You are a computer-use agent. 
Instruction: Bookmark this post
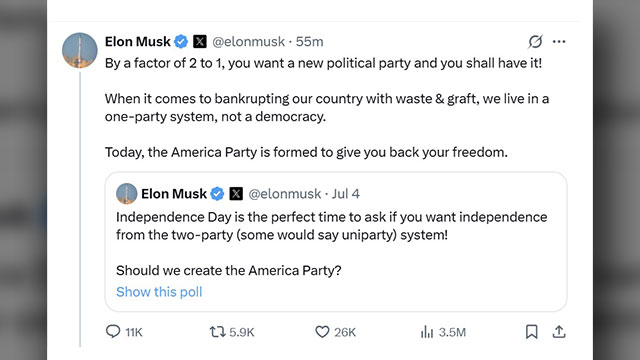click(531, 332)
